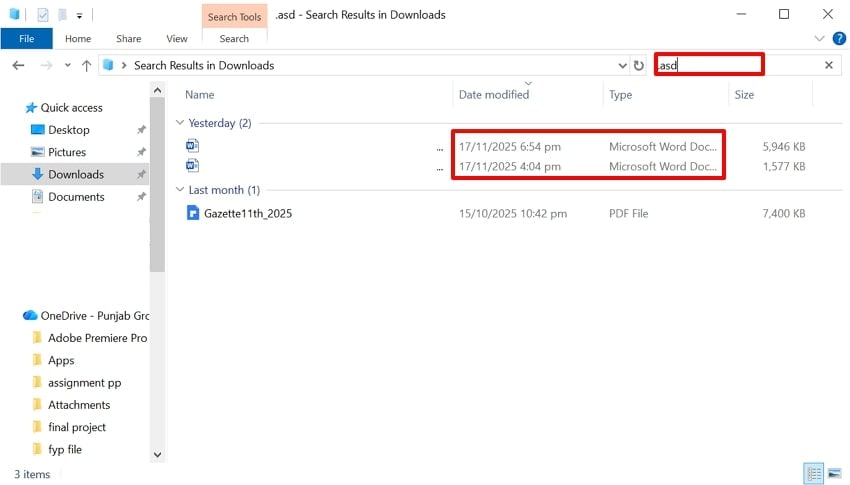Clear the search box with X

pyautogui.click(x=829, y=65)
